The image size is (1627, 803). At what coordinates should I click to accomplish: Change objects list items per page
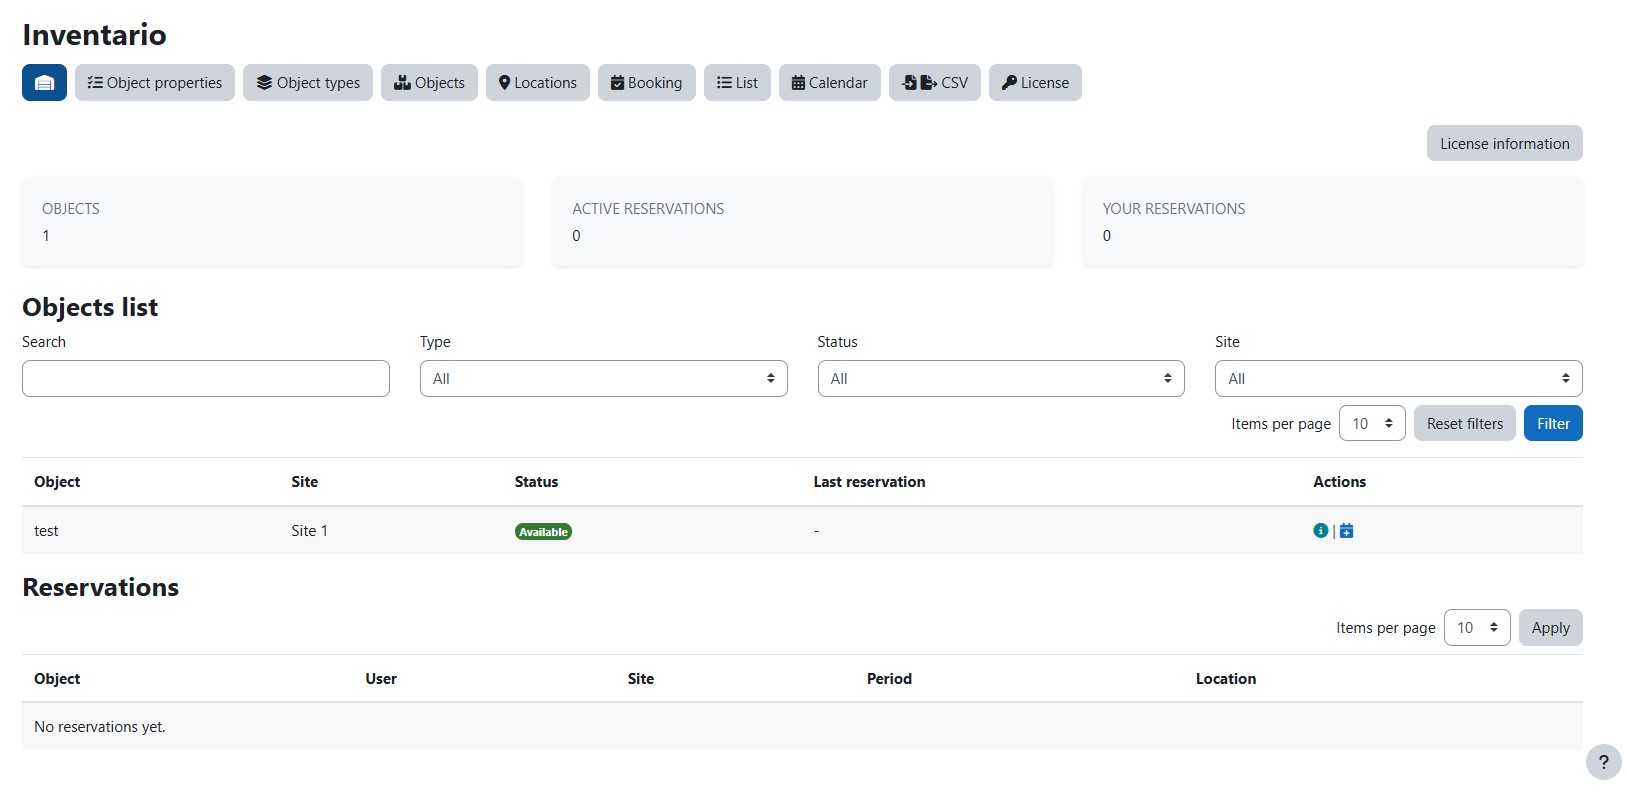tap(1372, 424)
